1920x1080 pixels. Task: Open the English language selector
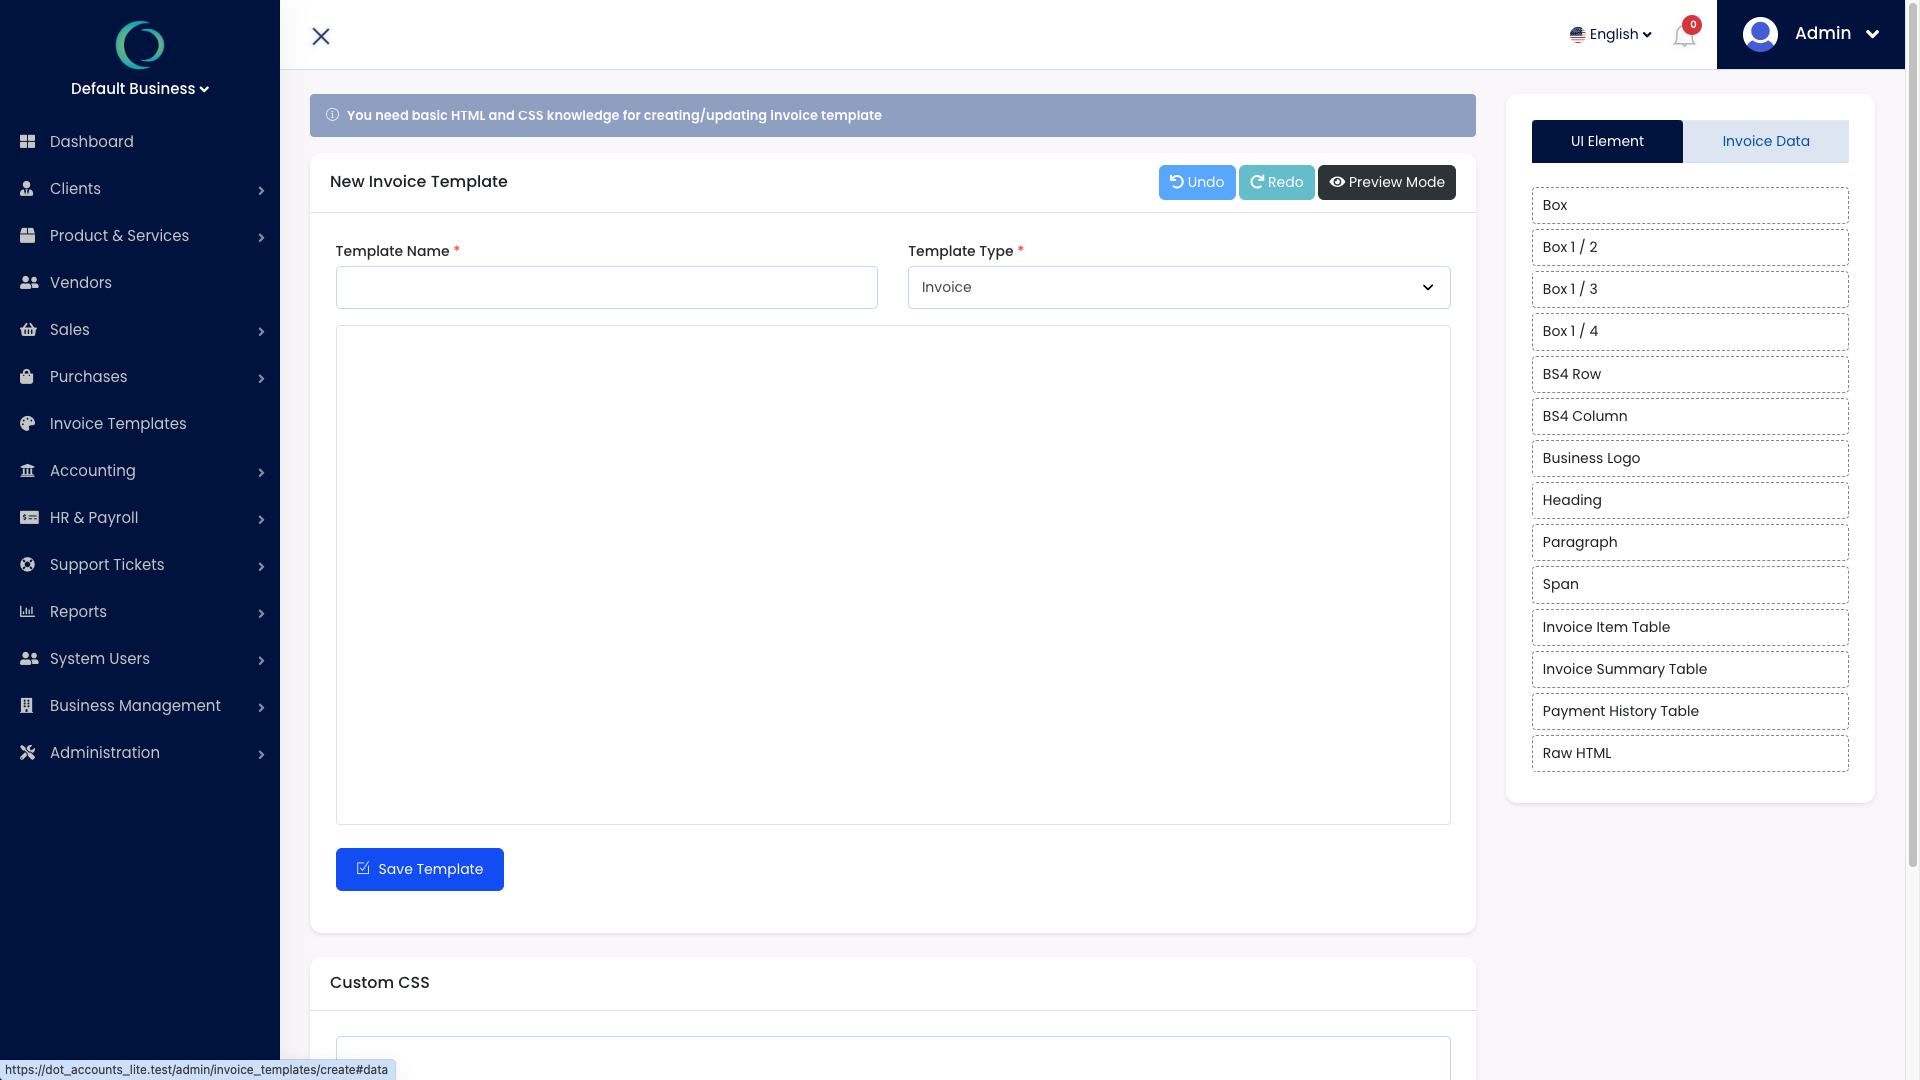1611,34
